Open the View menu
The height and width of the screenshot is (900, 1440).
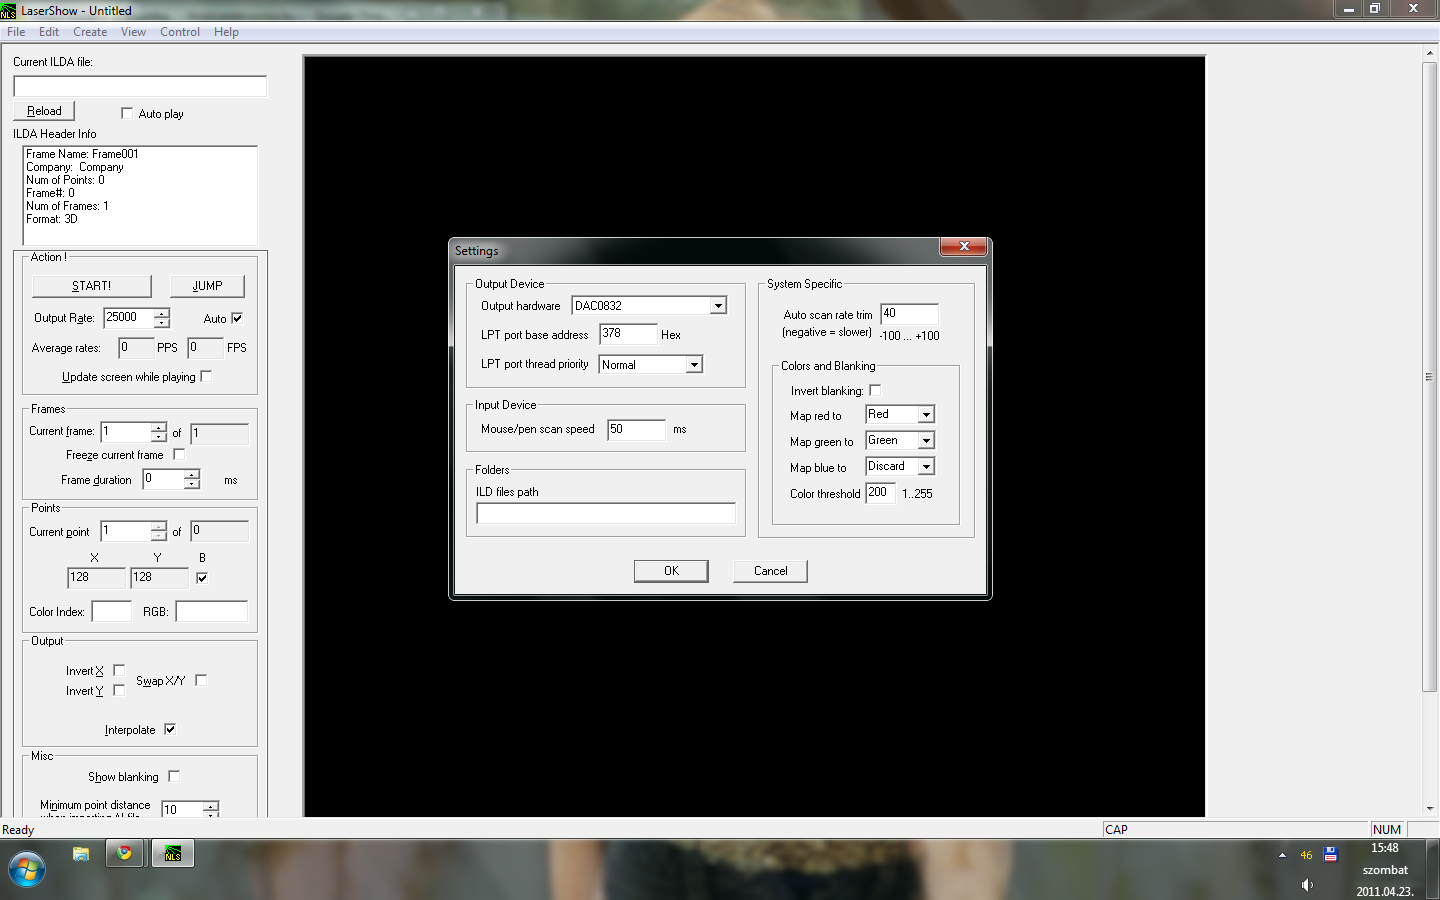coord(133,32)
